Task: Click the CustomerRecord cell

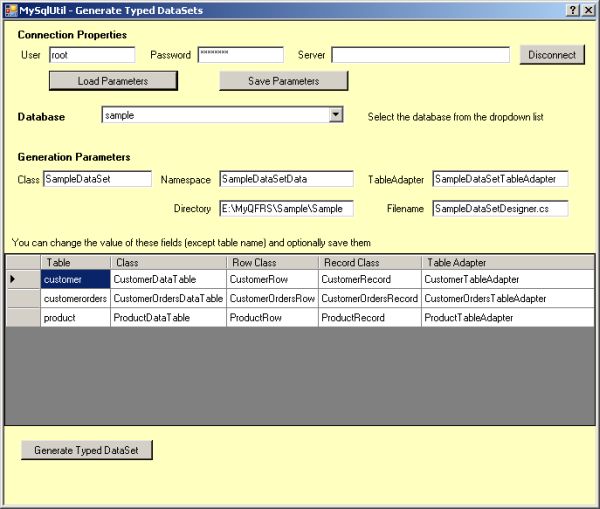Action: (x=370, y=279)
